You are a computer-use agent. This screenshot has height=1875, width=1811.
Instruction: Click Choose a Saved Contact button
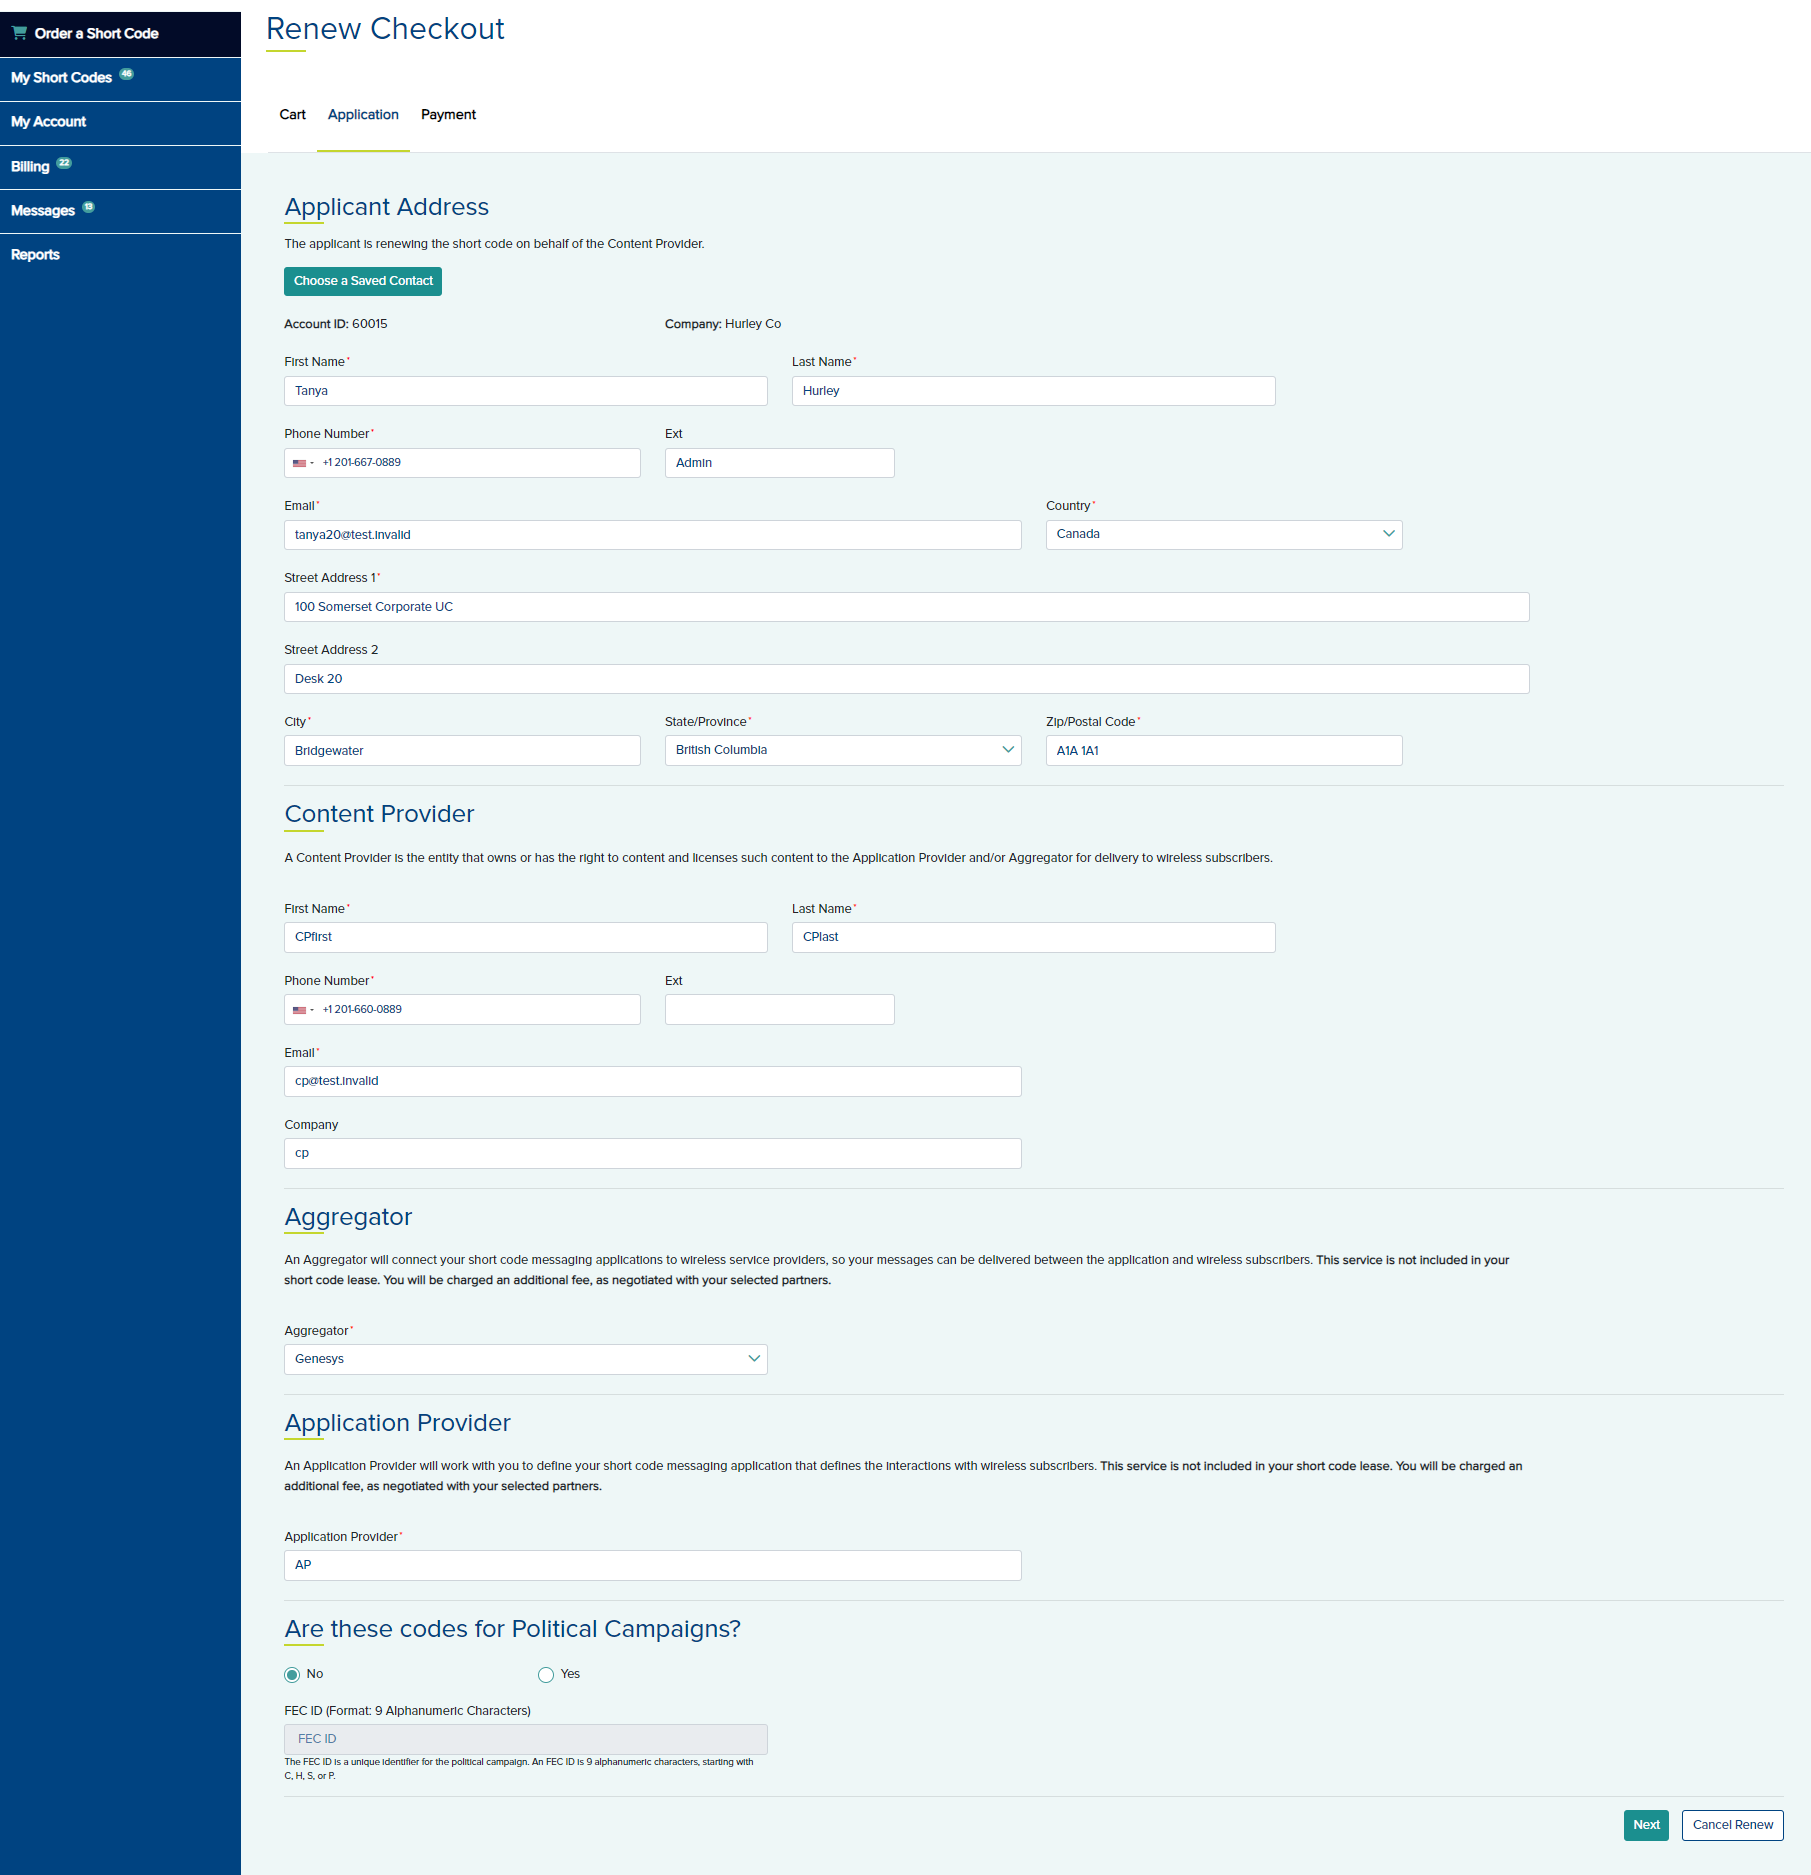pos(363,281)
